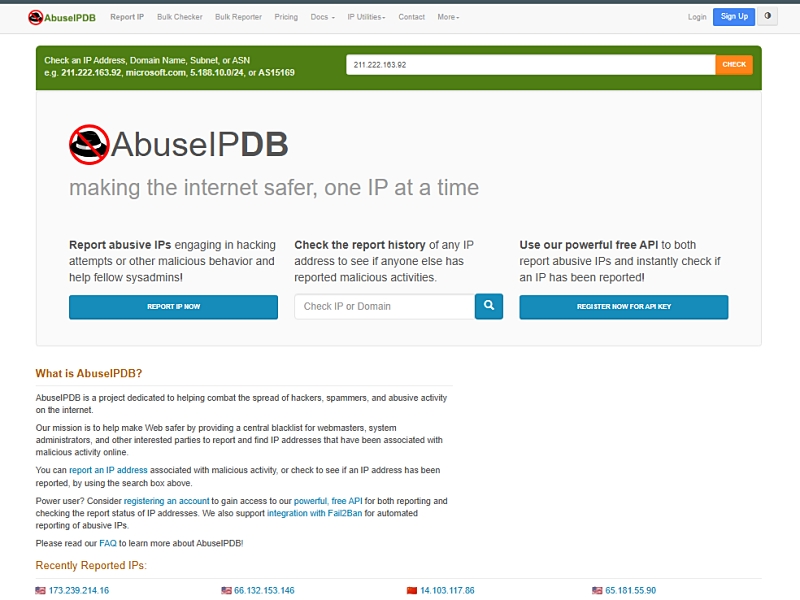Open the Pricing page
This screenshot has width=800, height=600.
286,17
